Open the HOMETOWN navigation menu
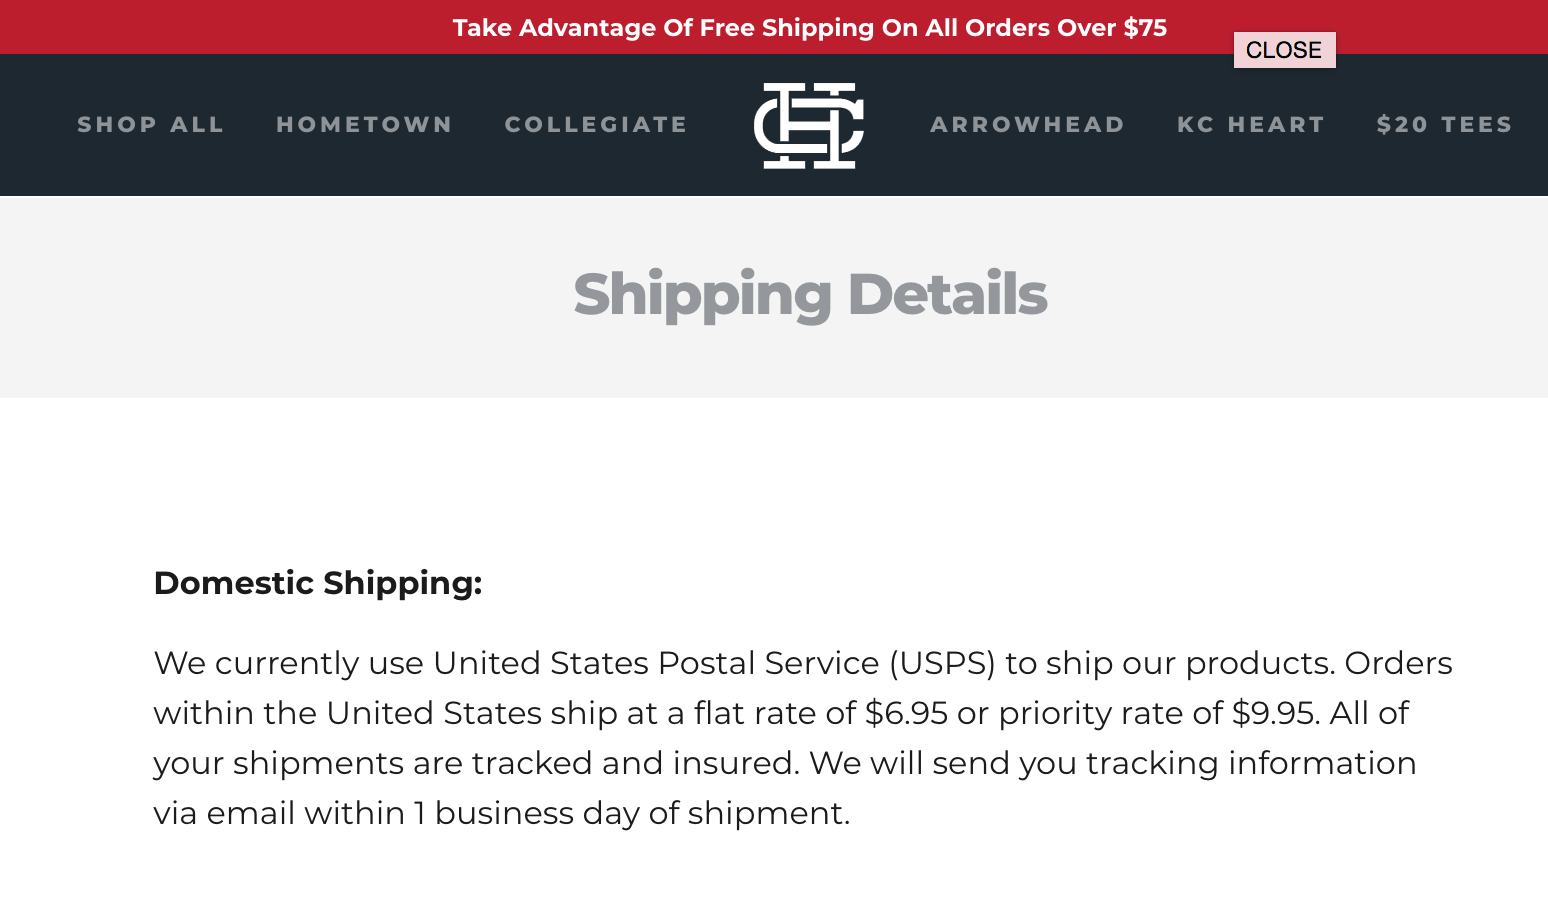1548x914 pixels. coord(364,124)
